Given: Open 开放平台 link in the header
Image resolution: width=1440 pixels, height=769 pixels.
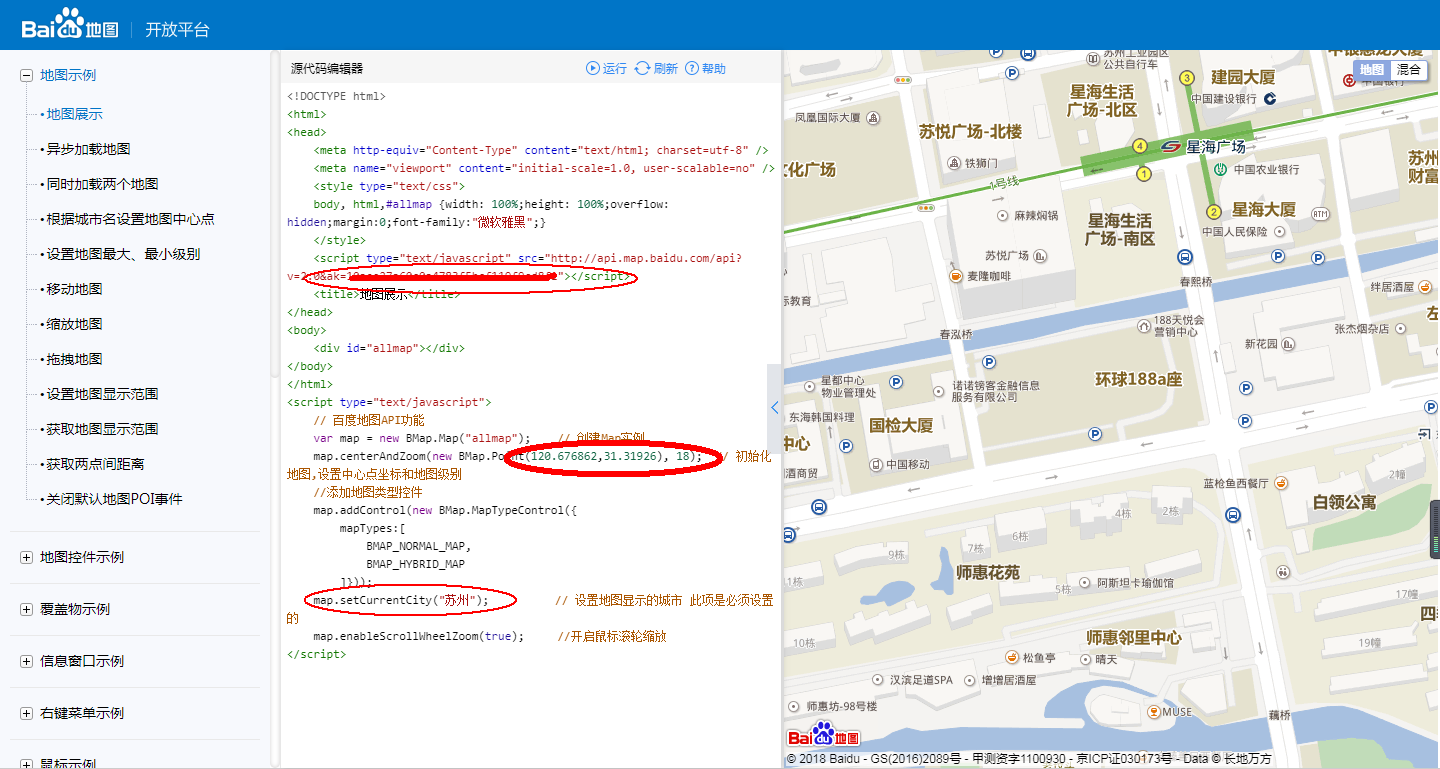Looking at the screenshot, I should pos(177,29).
